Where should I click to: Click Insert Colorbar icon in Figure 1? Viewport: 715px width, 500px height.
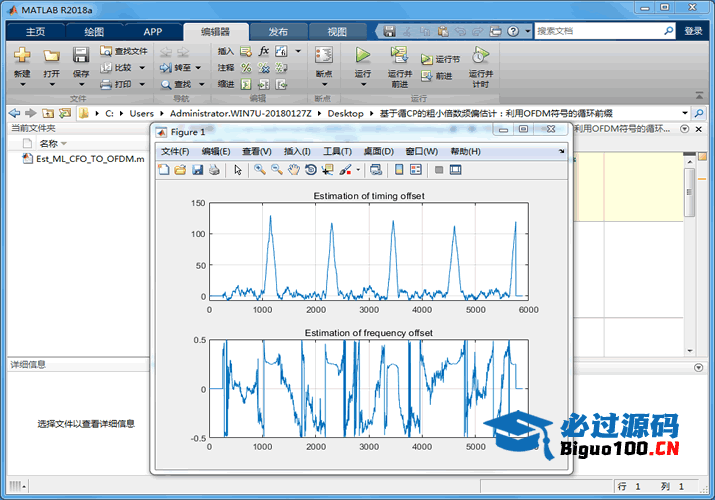[399, 170]
